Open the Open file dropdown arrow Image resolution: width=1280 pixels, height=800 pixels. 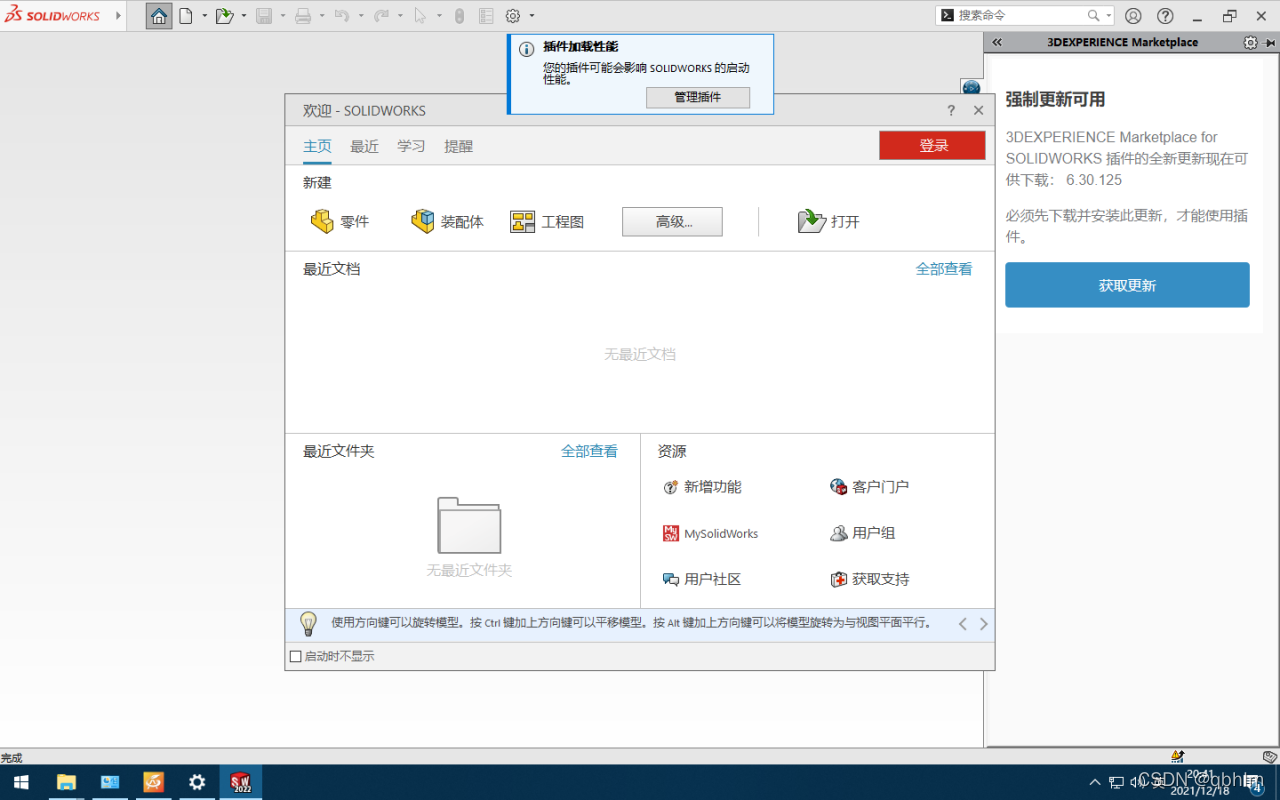click(x=244, y=16)
